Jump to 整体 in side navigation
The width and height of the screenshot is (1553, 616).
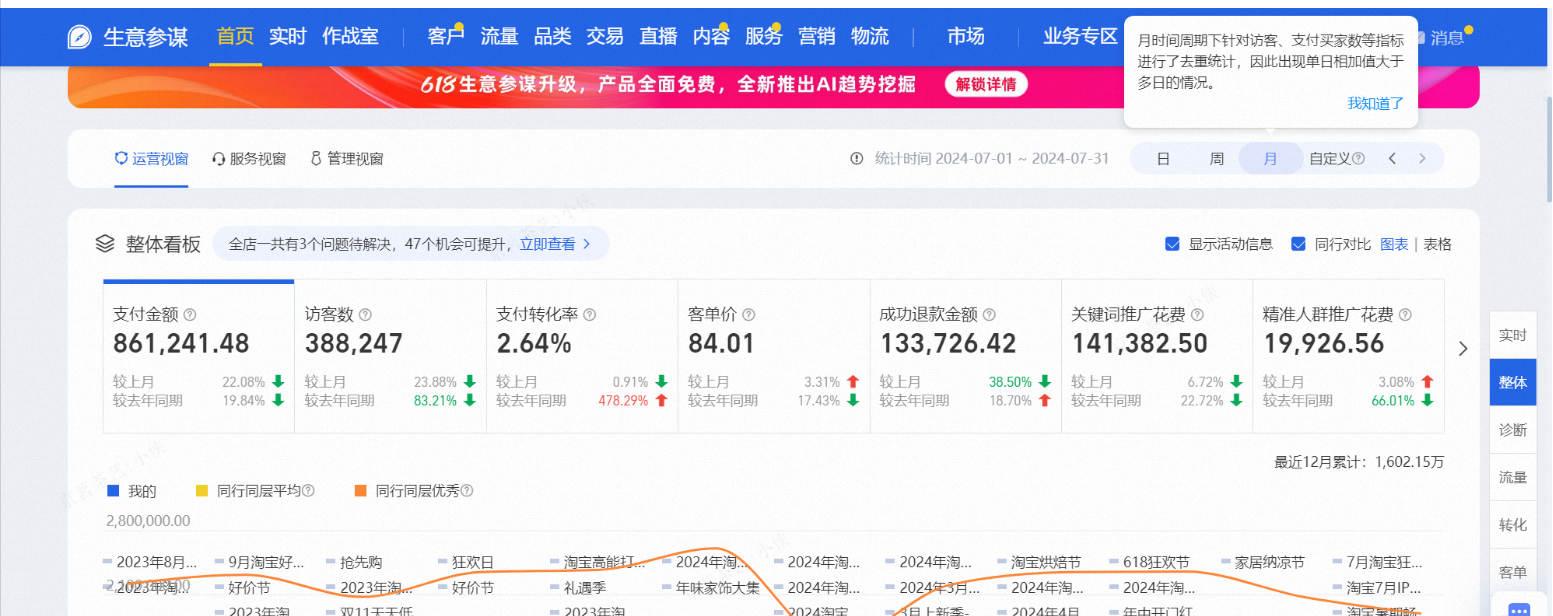1513,382
